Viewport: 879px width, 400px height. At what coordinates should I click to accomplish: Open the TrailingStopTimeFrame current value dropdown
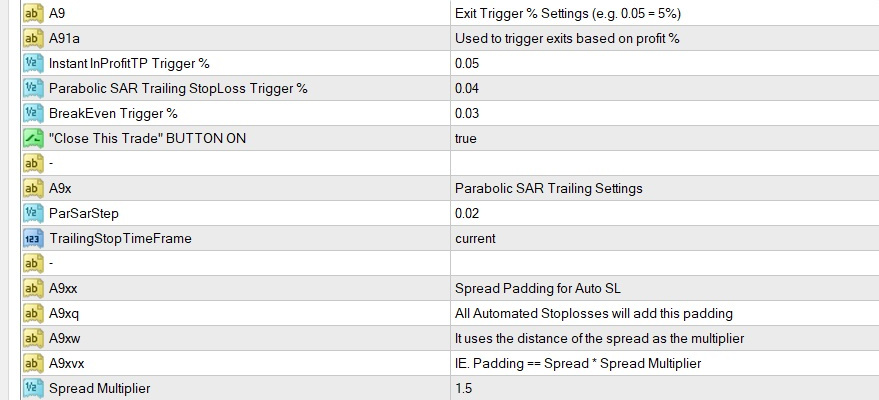[475, 238]
